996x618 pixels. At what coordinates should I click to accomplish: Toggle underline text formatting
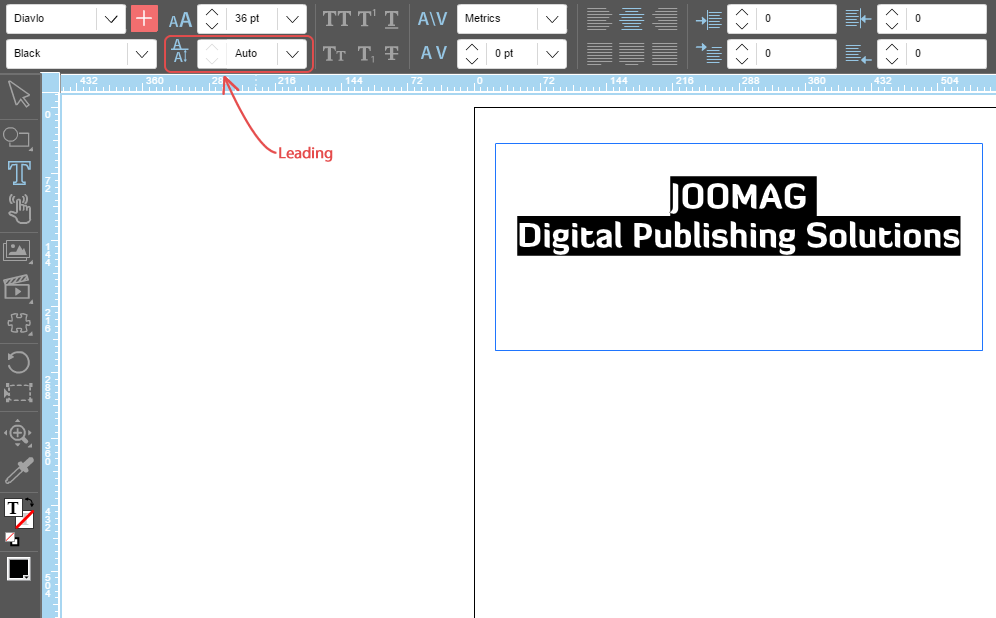[391, 18]
